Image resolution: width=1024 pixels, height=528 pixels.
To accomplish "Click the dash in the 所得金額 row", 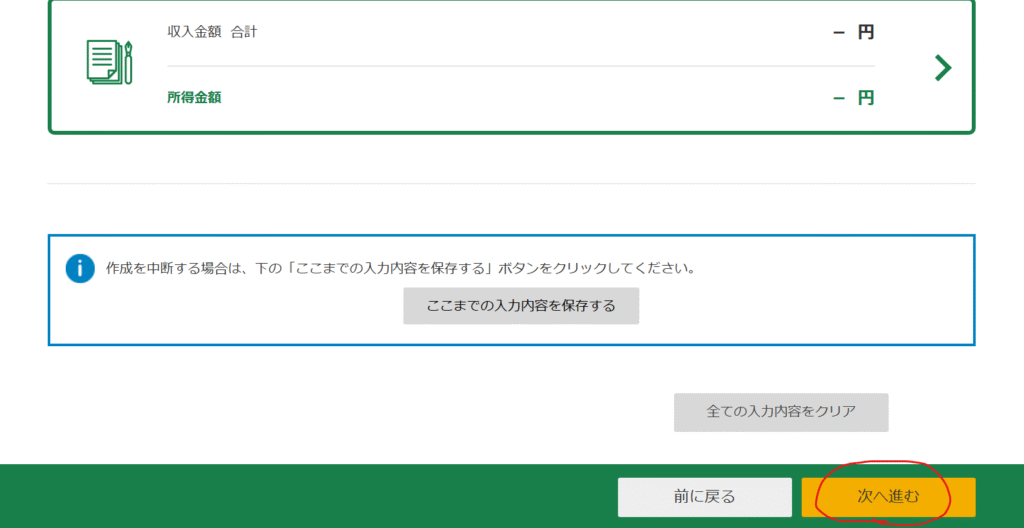I will (839, 98).
